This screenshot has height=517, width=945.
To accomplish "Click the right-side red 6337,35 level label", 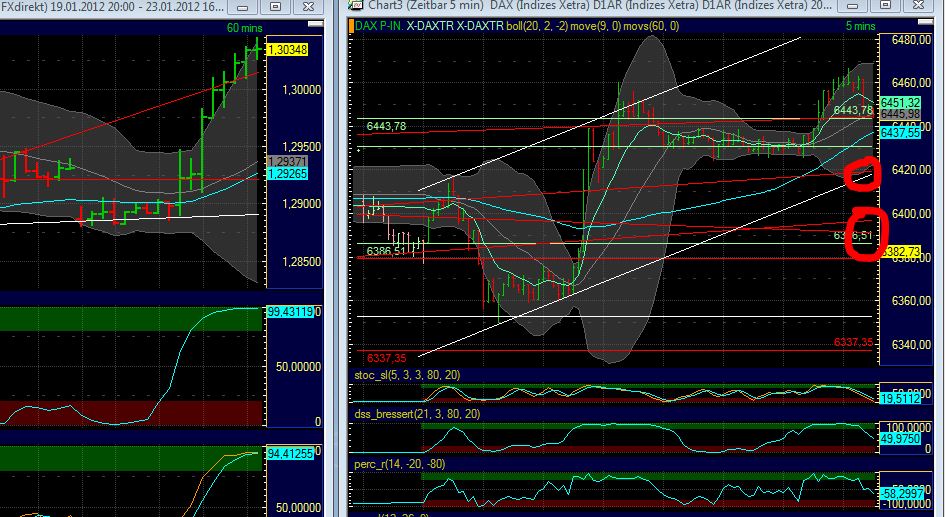I will click(853, 342).
